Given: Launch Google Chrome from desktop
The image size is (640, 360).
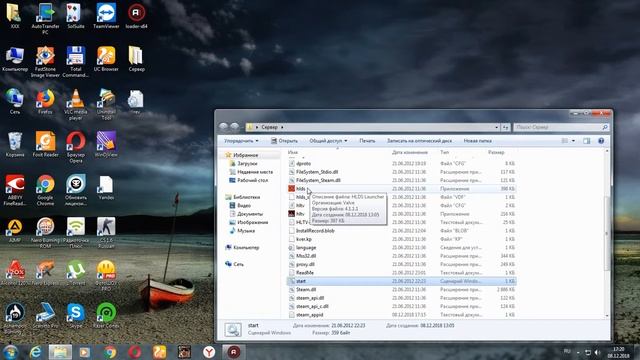Looking at the screenshot, I should click(45, 190).
